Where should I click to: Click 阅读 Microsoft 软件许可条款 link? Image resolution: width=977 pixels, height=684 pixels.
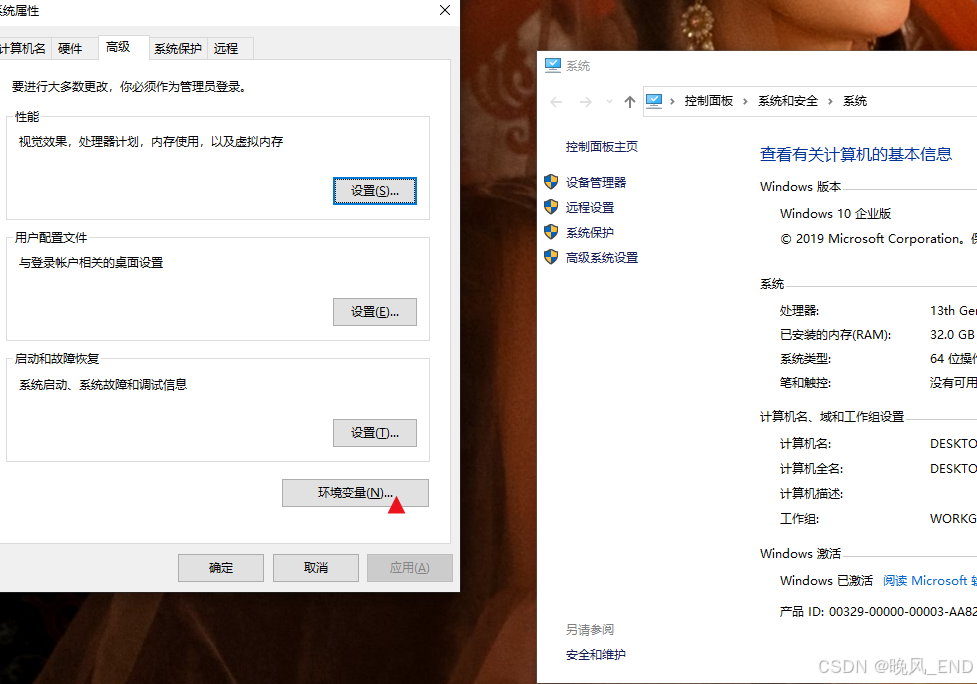coord(928,580)
